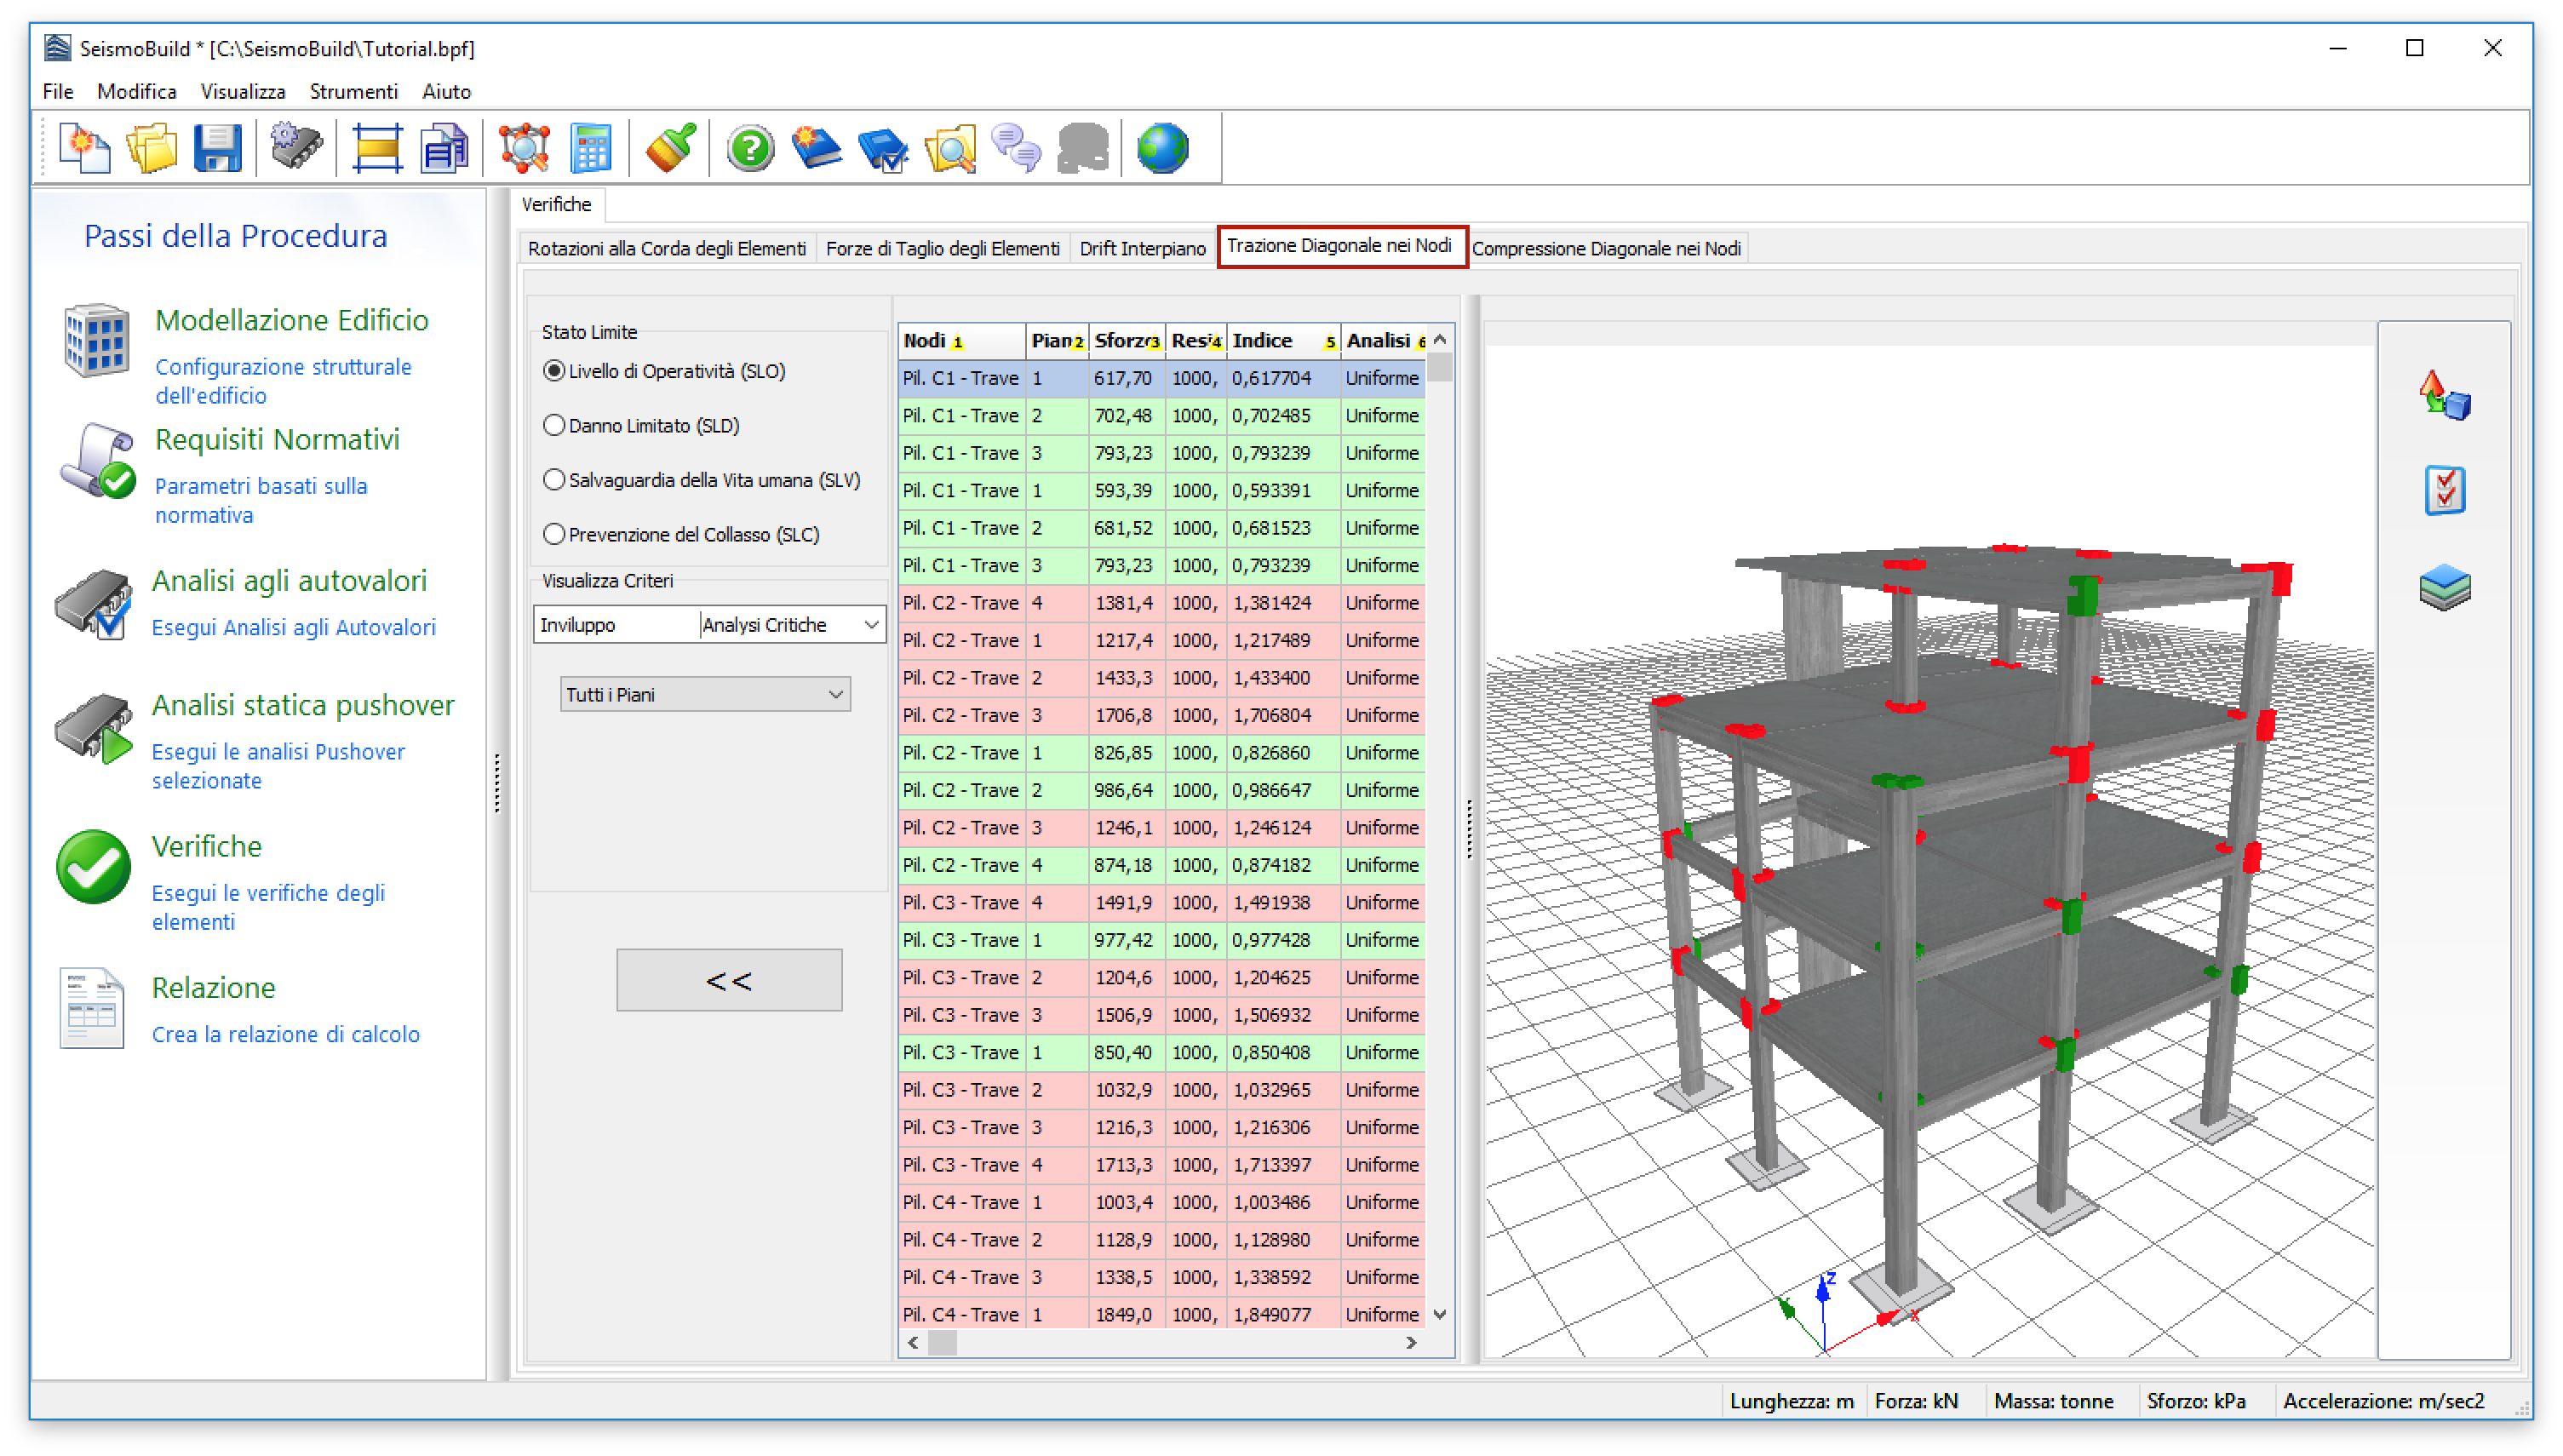Open the Strumenti menu
Image resolution: width=2563 pixels, height=1456 pixels.
click(x=353, y=91)
